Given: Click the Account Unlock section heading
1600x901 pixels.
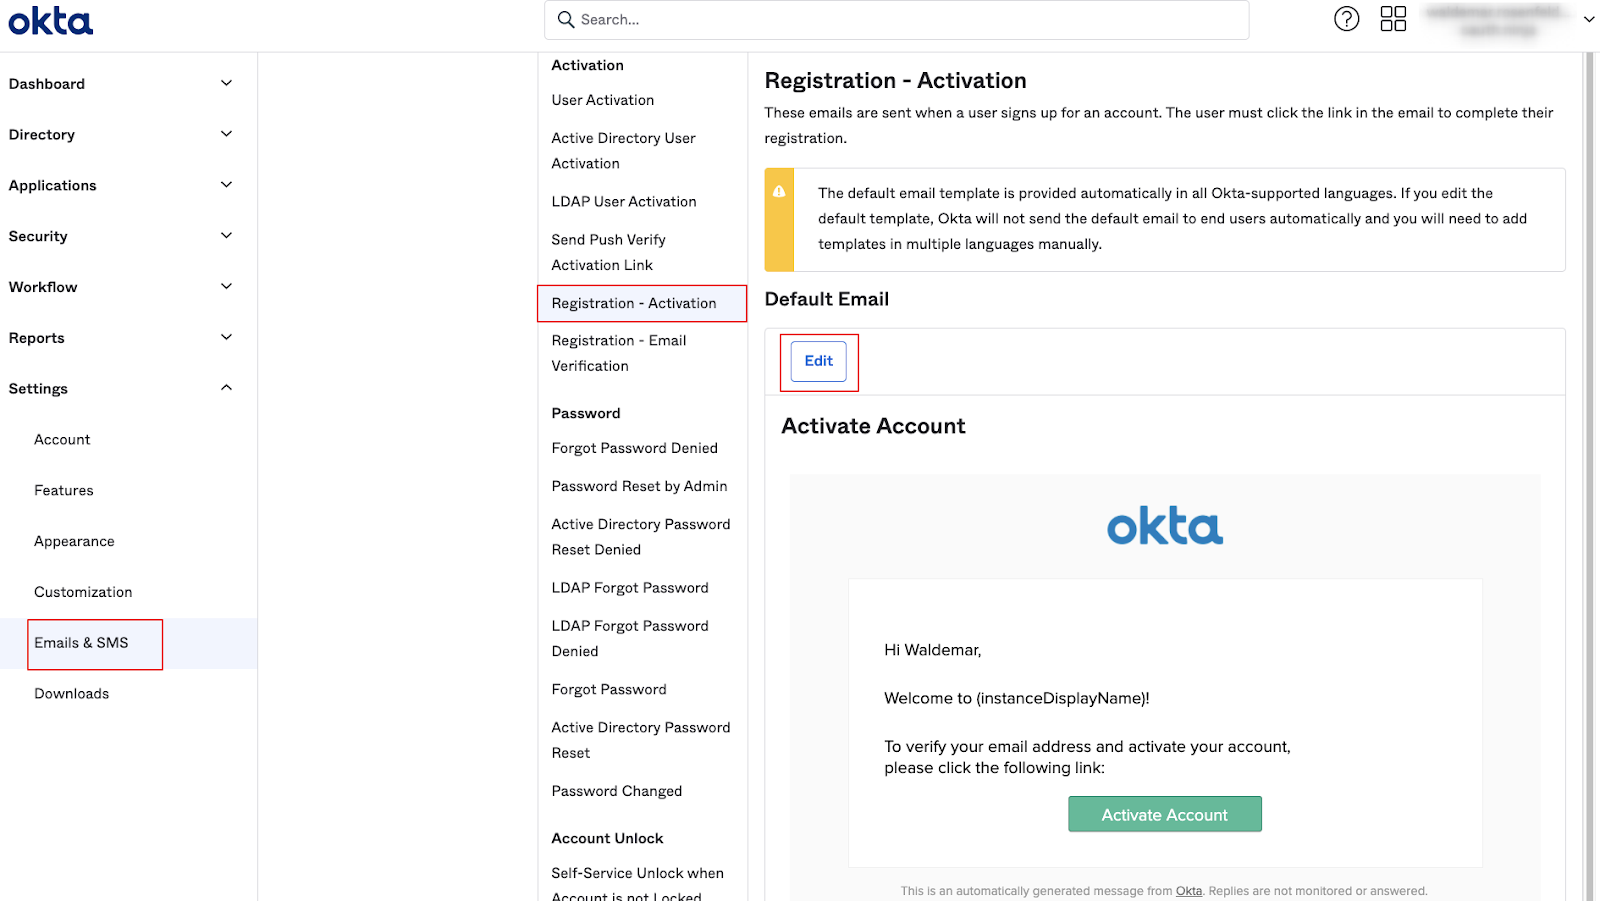Looking at the screenshot, I should click(x=607, y=838).
